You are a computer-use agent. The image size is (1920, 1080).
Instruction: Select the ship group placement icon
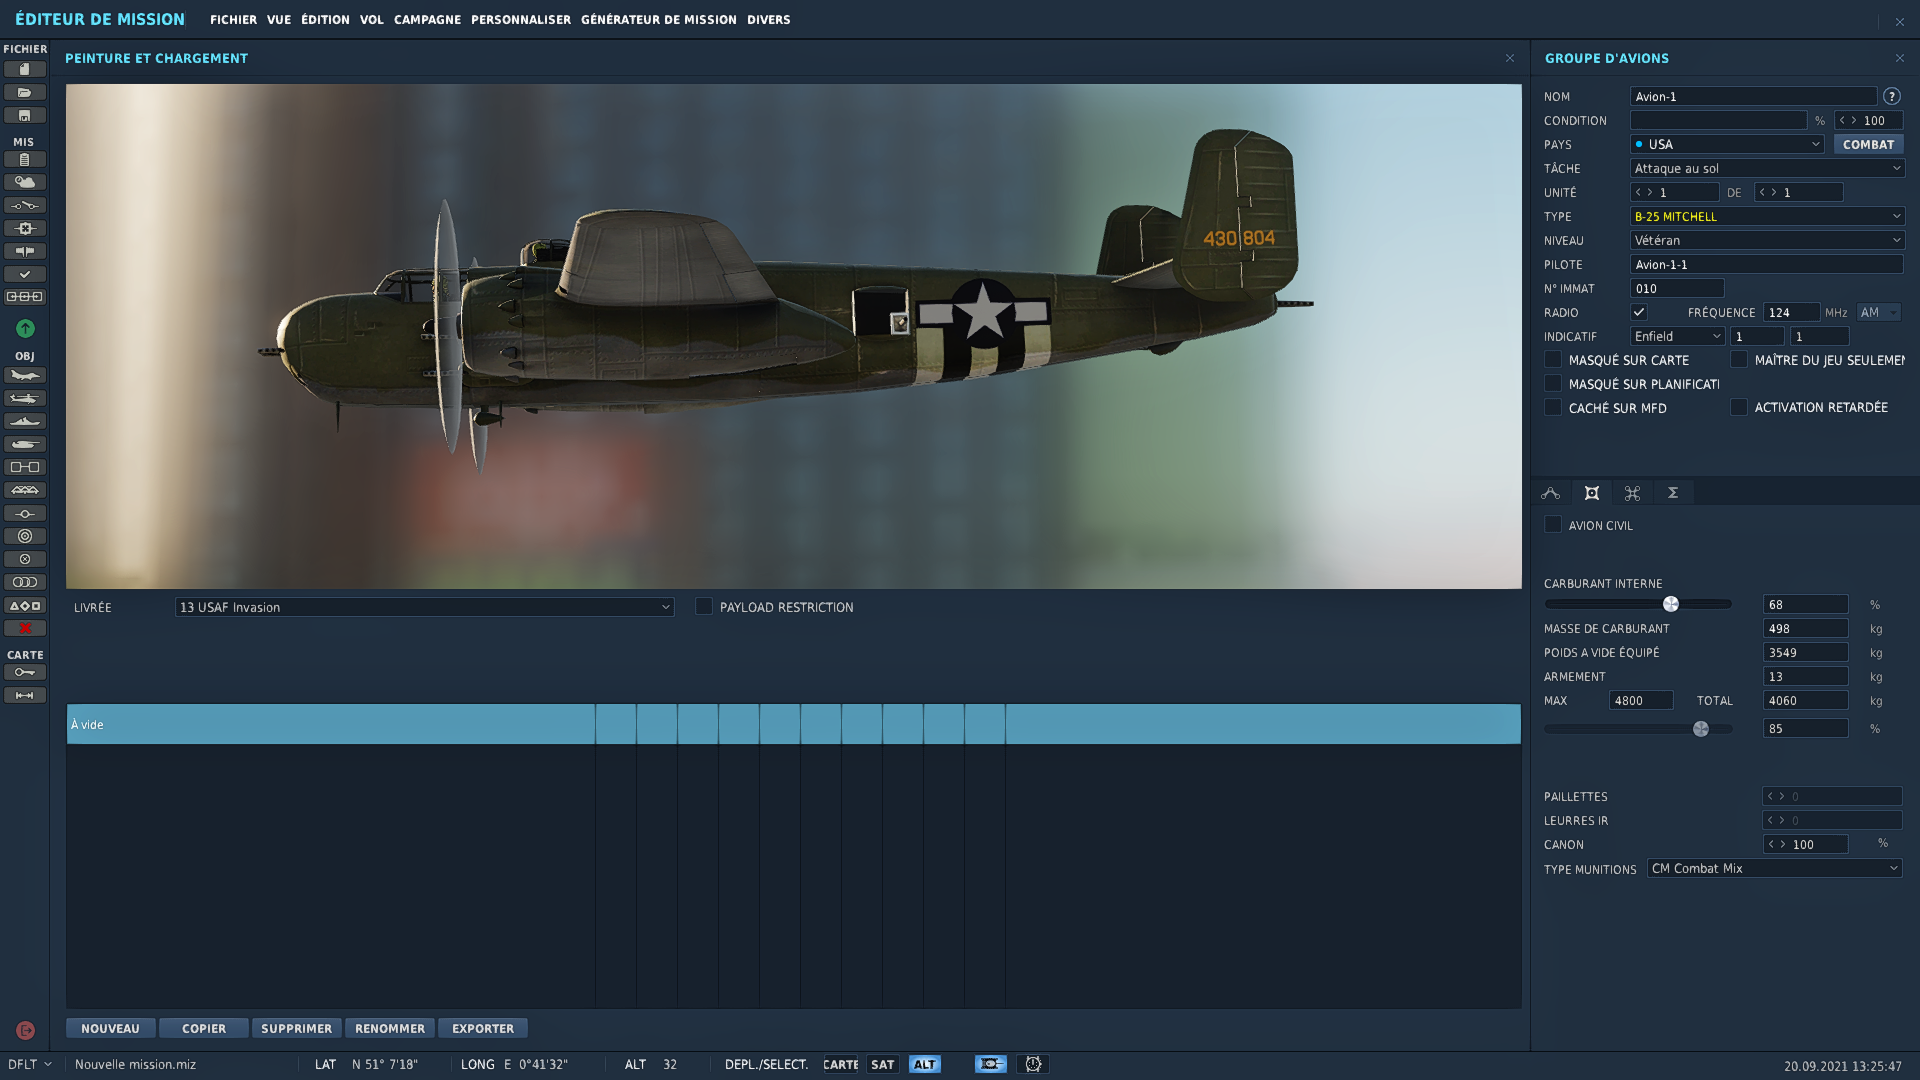pos(25,421)
